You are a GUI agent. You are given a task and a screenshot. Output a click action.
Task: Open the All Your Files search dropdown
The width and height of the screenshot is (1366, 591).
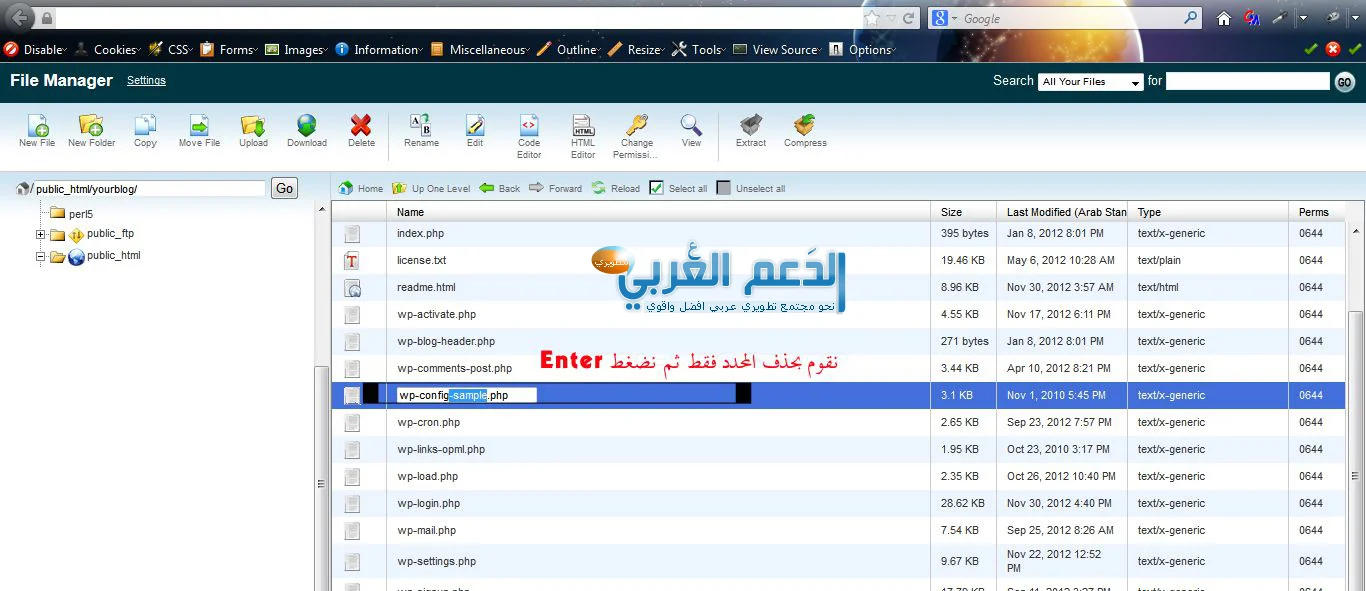1090,82
